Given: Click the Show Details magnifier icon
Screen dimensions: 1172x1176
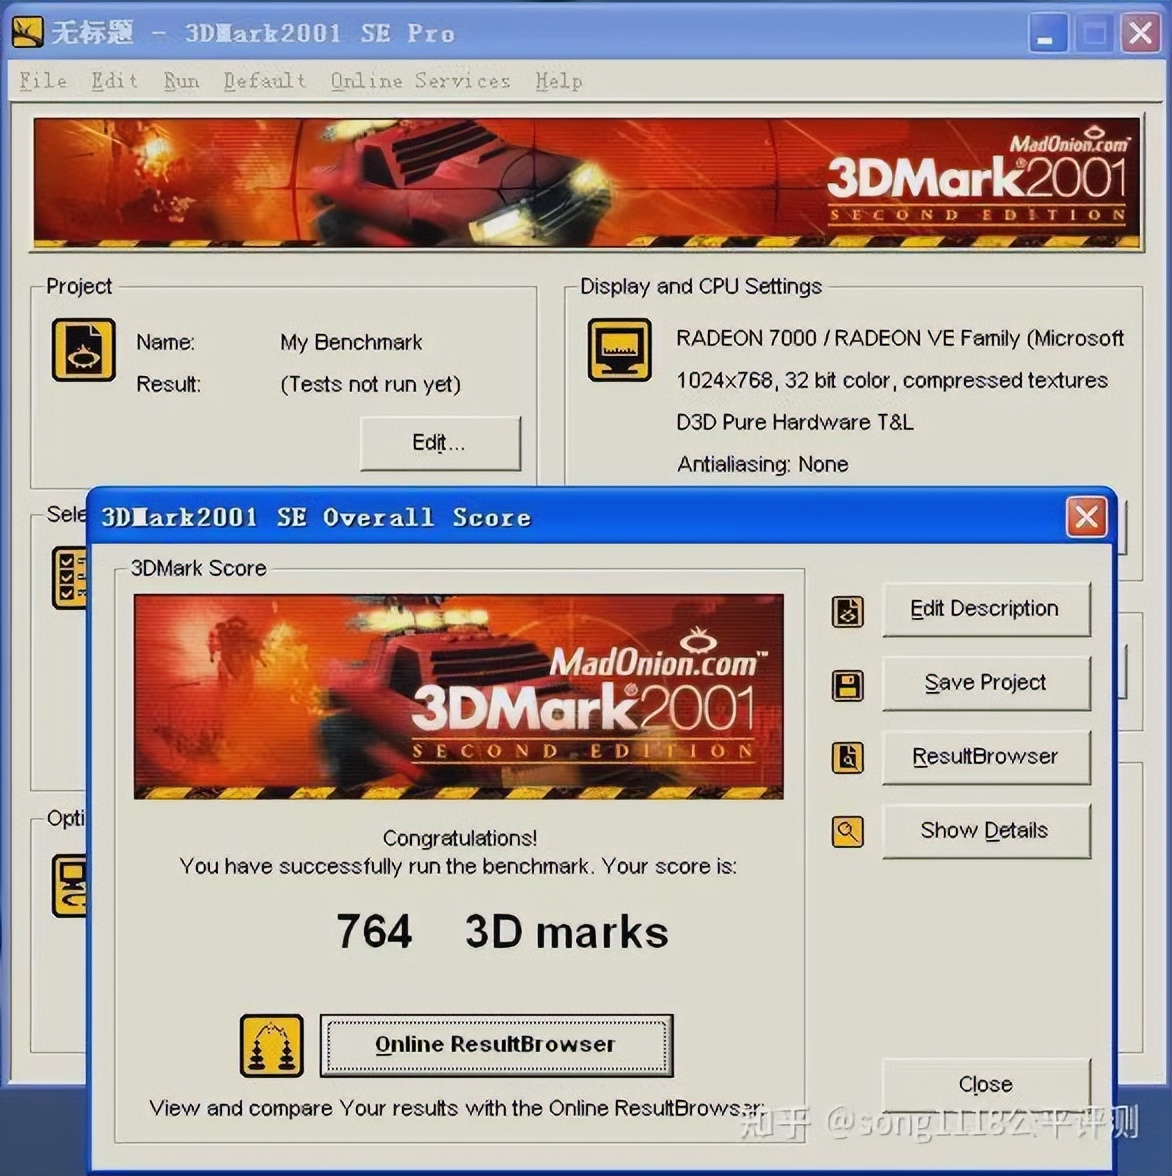Looking at the screenshot, I should [x=848, y=831].
